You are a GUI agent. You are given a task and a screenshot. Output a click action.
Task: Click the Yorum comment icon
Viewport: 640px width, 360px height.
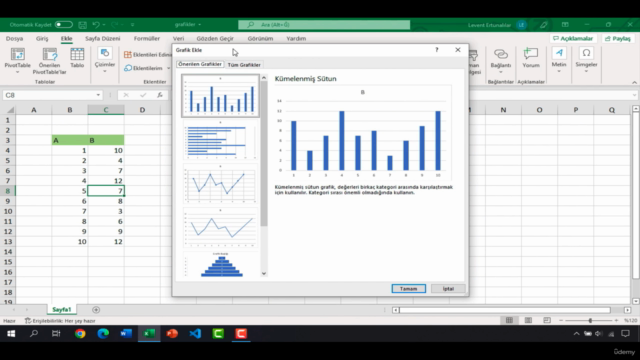pos(531,54)
